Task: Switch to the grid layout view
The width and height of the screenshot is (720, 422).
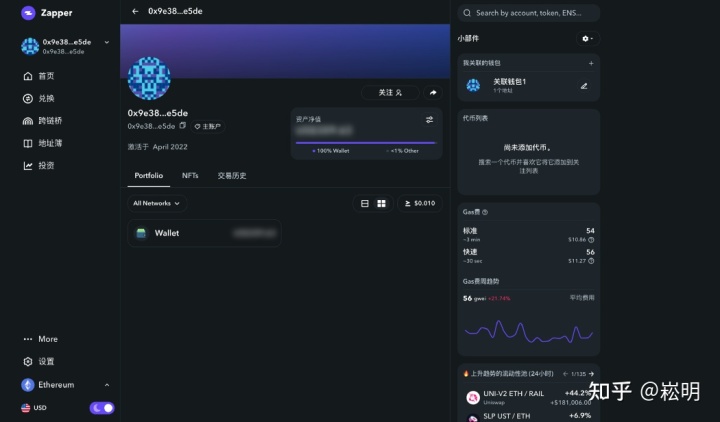Action: tap(381, 203)
